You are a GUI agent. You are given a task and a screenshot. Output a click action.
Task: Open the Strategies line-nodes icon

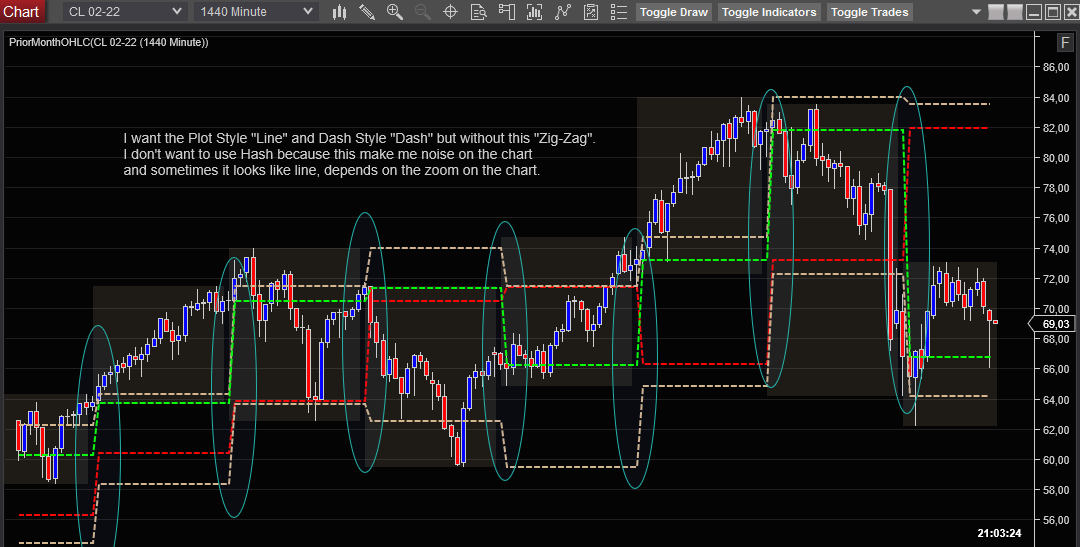pos(563,12)
